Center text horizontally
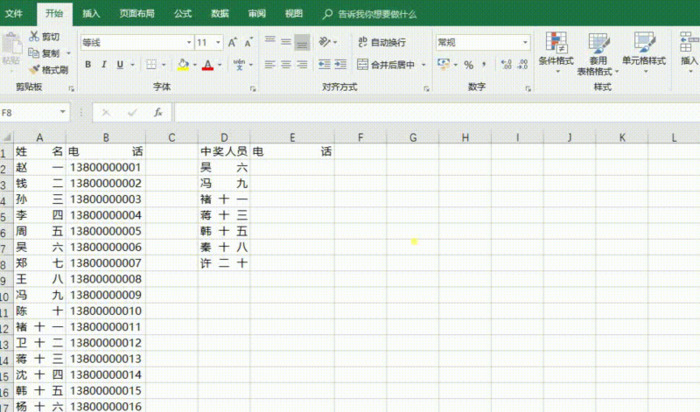The width and height of the screenshot is (700, 412). [286, 64]
